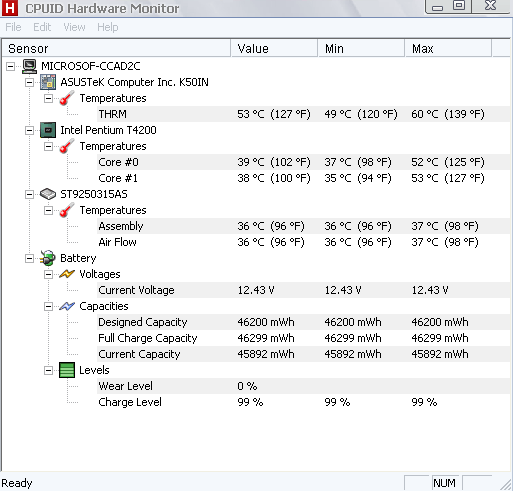Select the MICROSOF-CCAD2C tree label
Screen dimensions: 513x491
(91, 66)
